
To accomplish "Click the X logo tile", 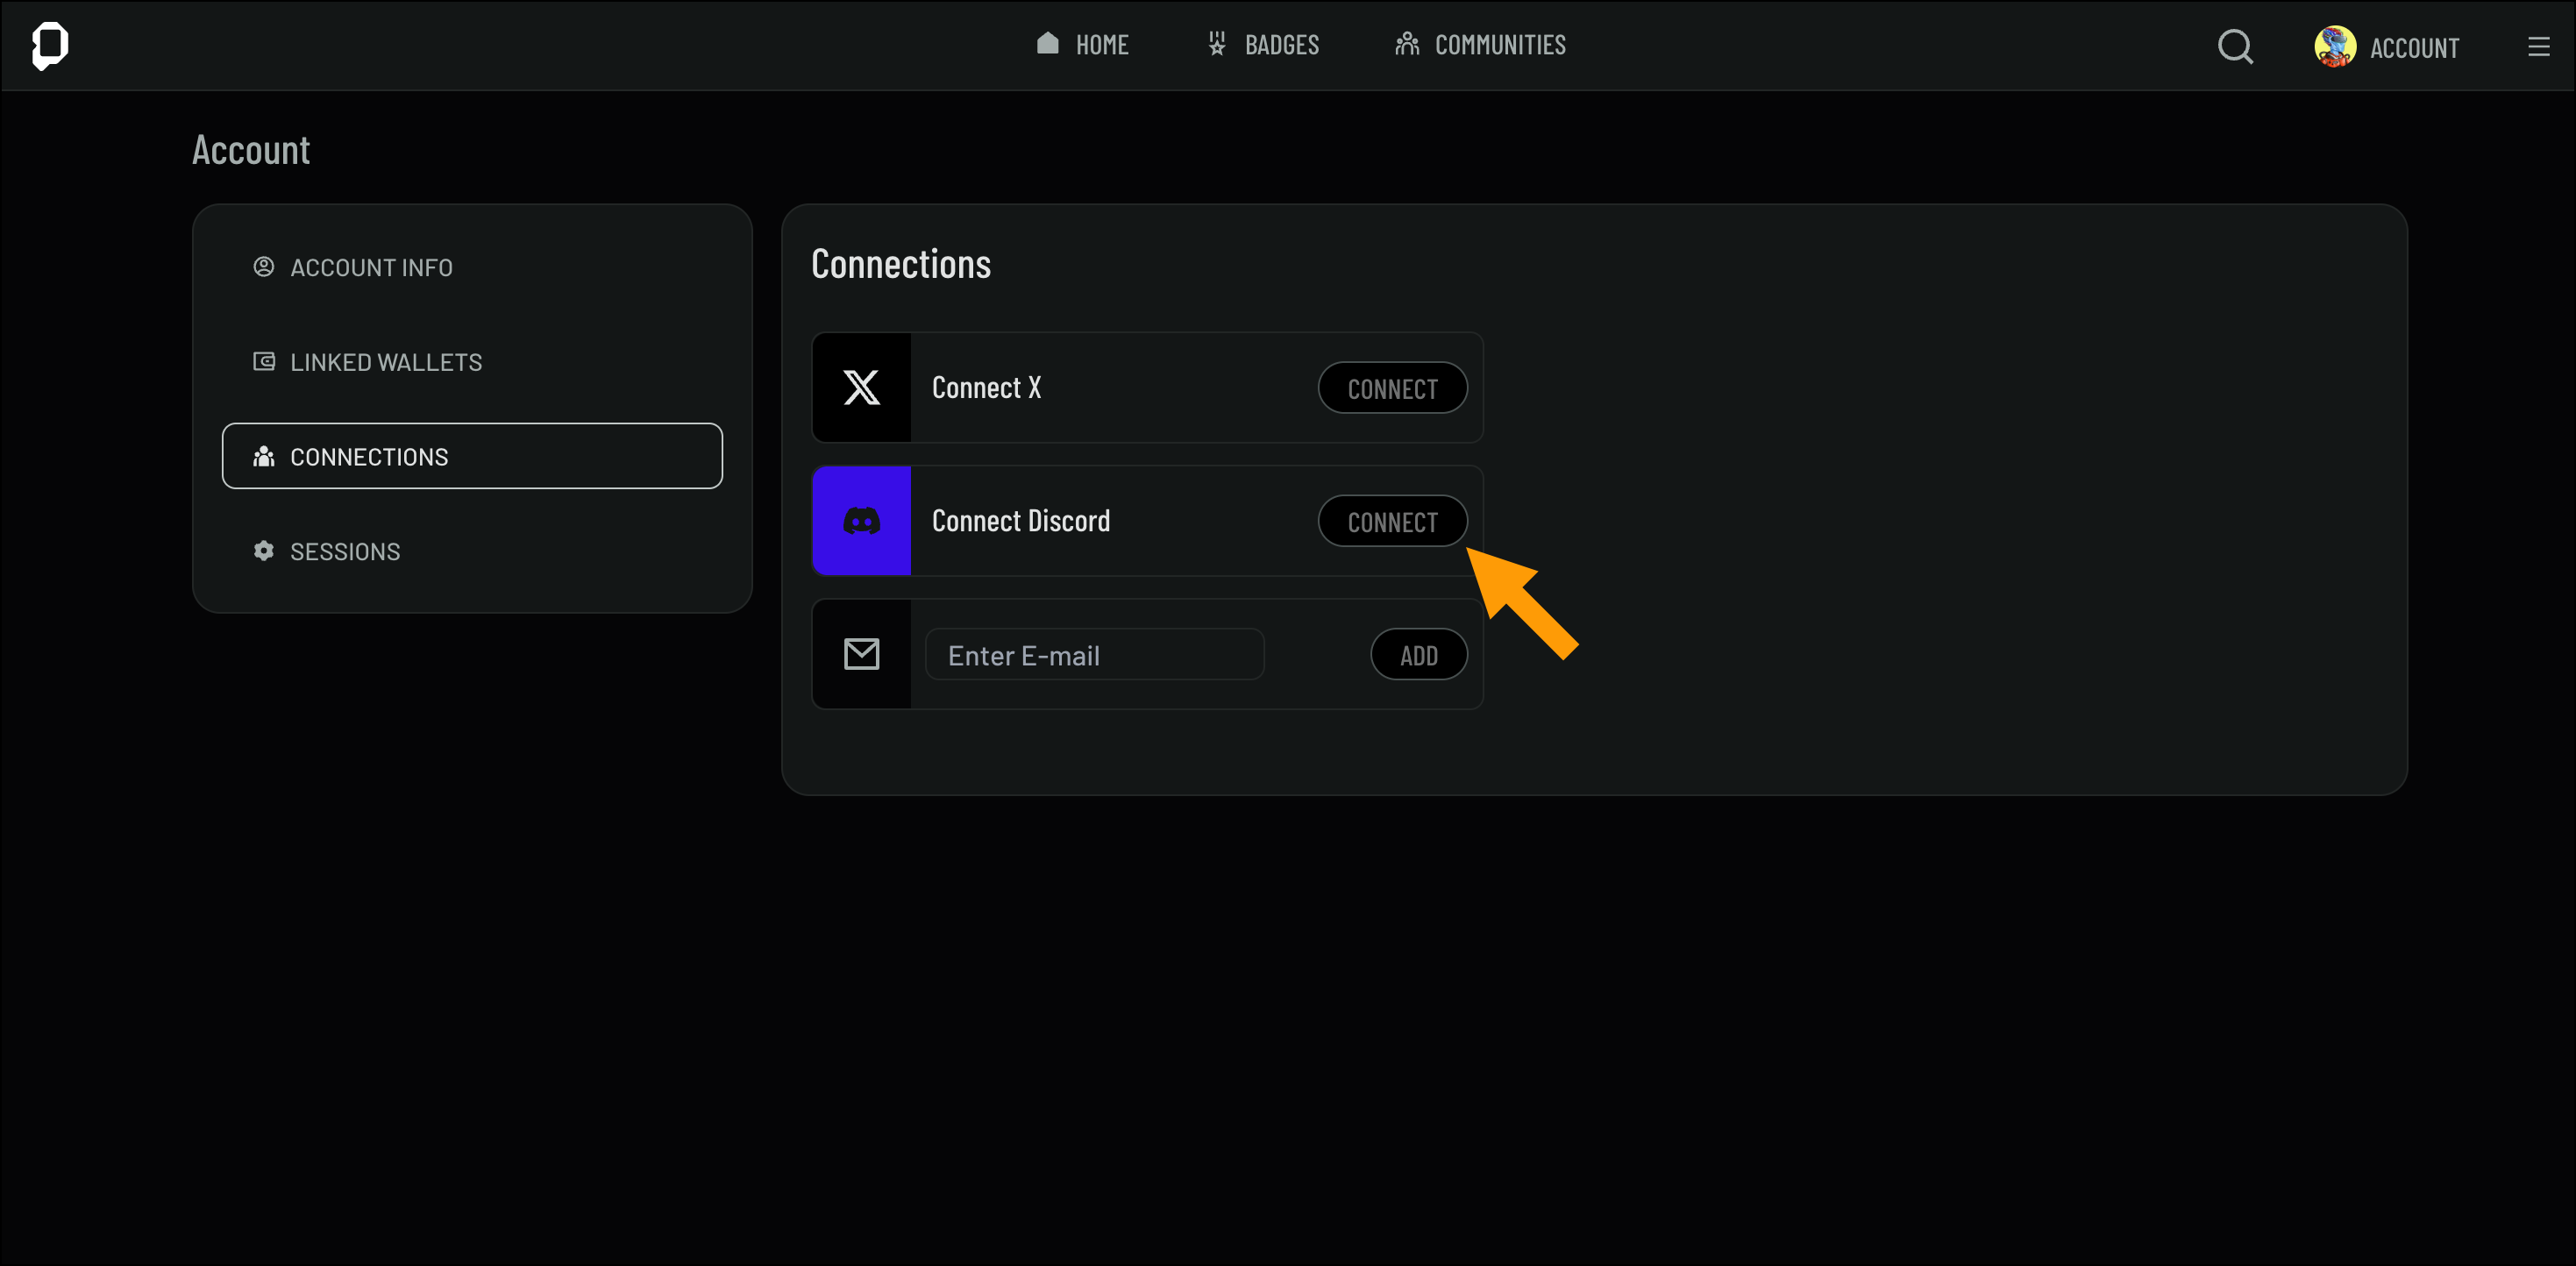I will tap(861, 388).
